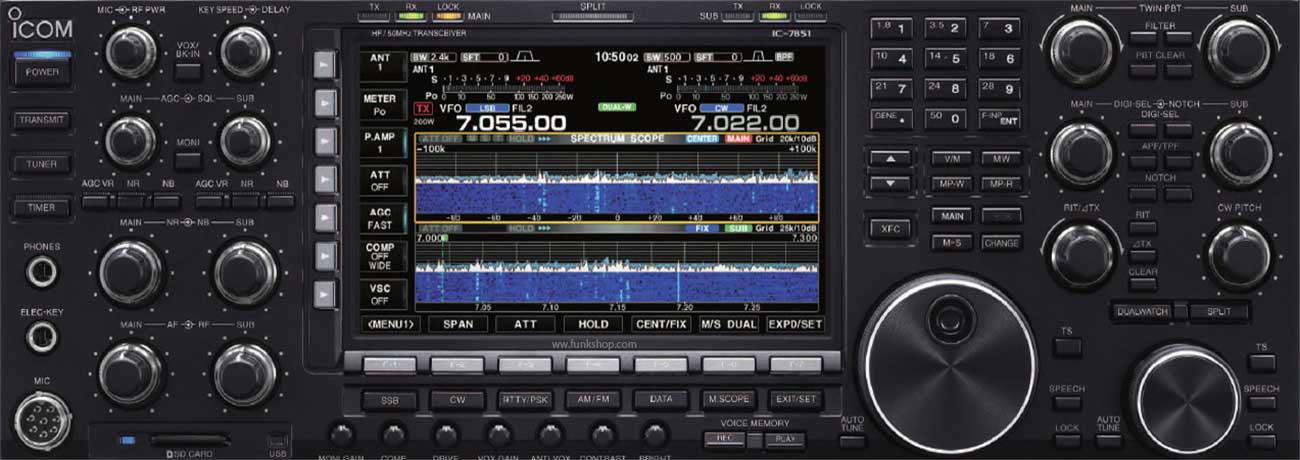Select the 1.8 MHz band key 1

pyautogui.click(x=893, y=28)
